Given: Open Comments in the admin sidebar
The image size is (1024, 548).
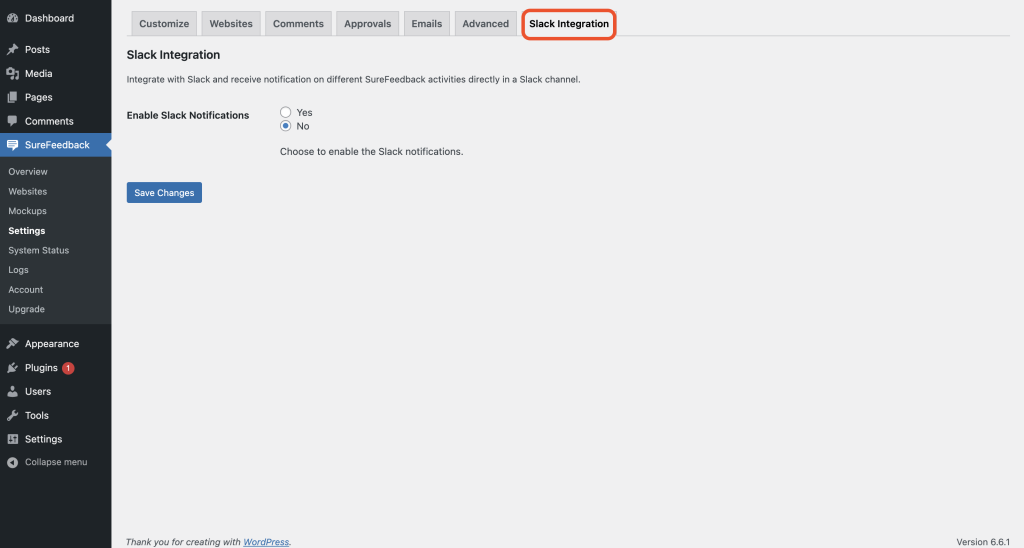Looking at the screenshot, I should pos(49,121).
